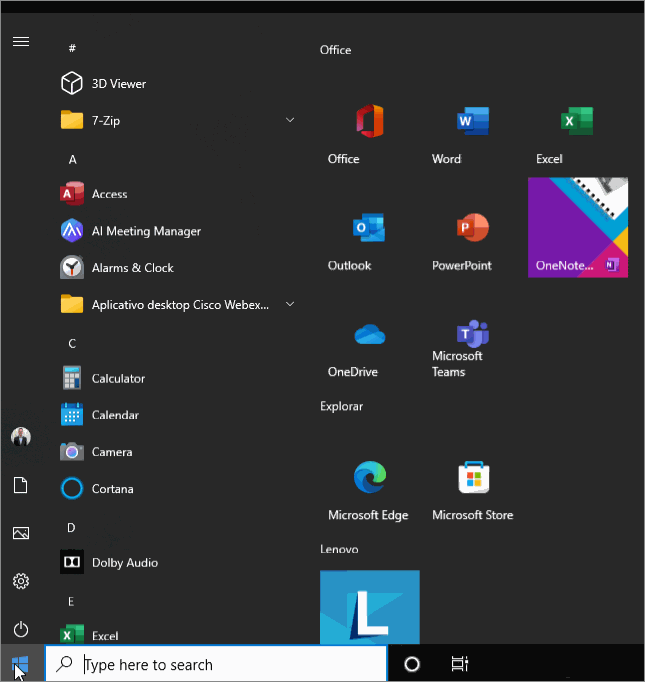This screenshot has height=682, width=645.
Task: Launch the Calculator app
Action: click(x=178, y=378)
